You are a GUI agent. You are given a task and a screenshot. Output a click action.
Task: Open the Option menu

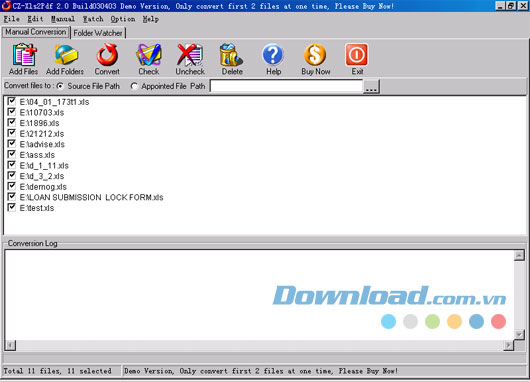click(x=123, y=19)
